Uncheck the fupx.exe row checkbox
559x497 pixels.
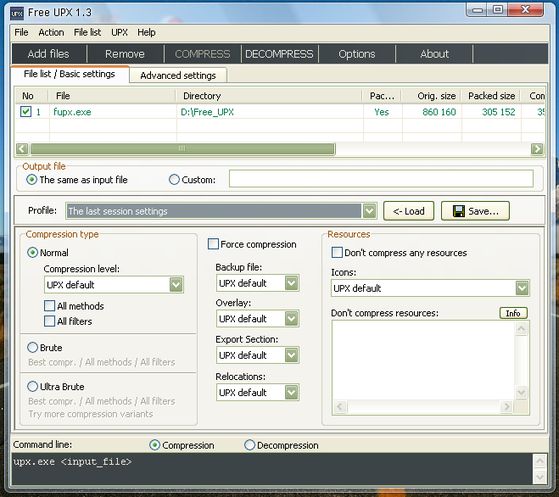(x=26, y=112)
